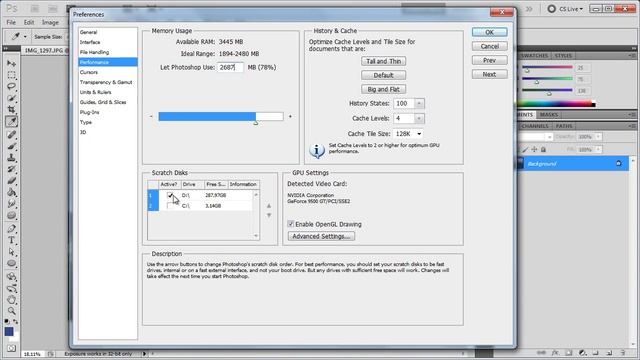Select the Eraser tool

(x=11, y=180)
